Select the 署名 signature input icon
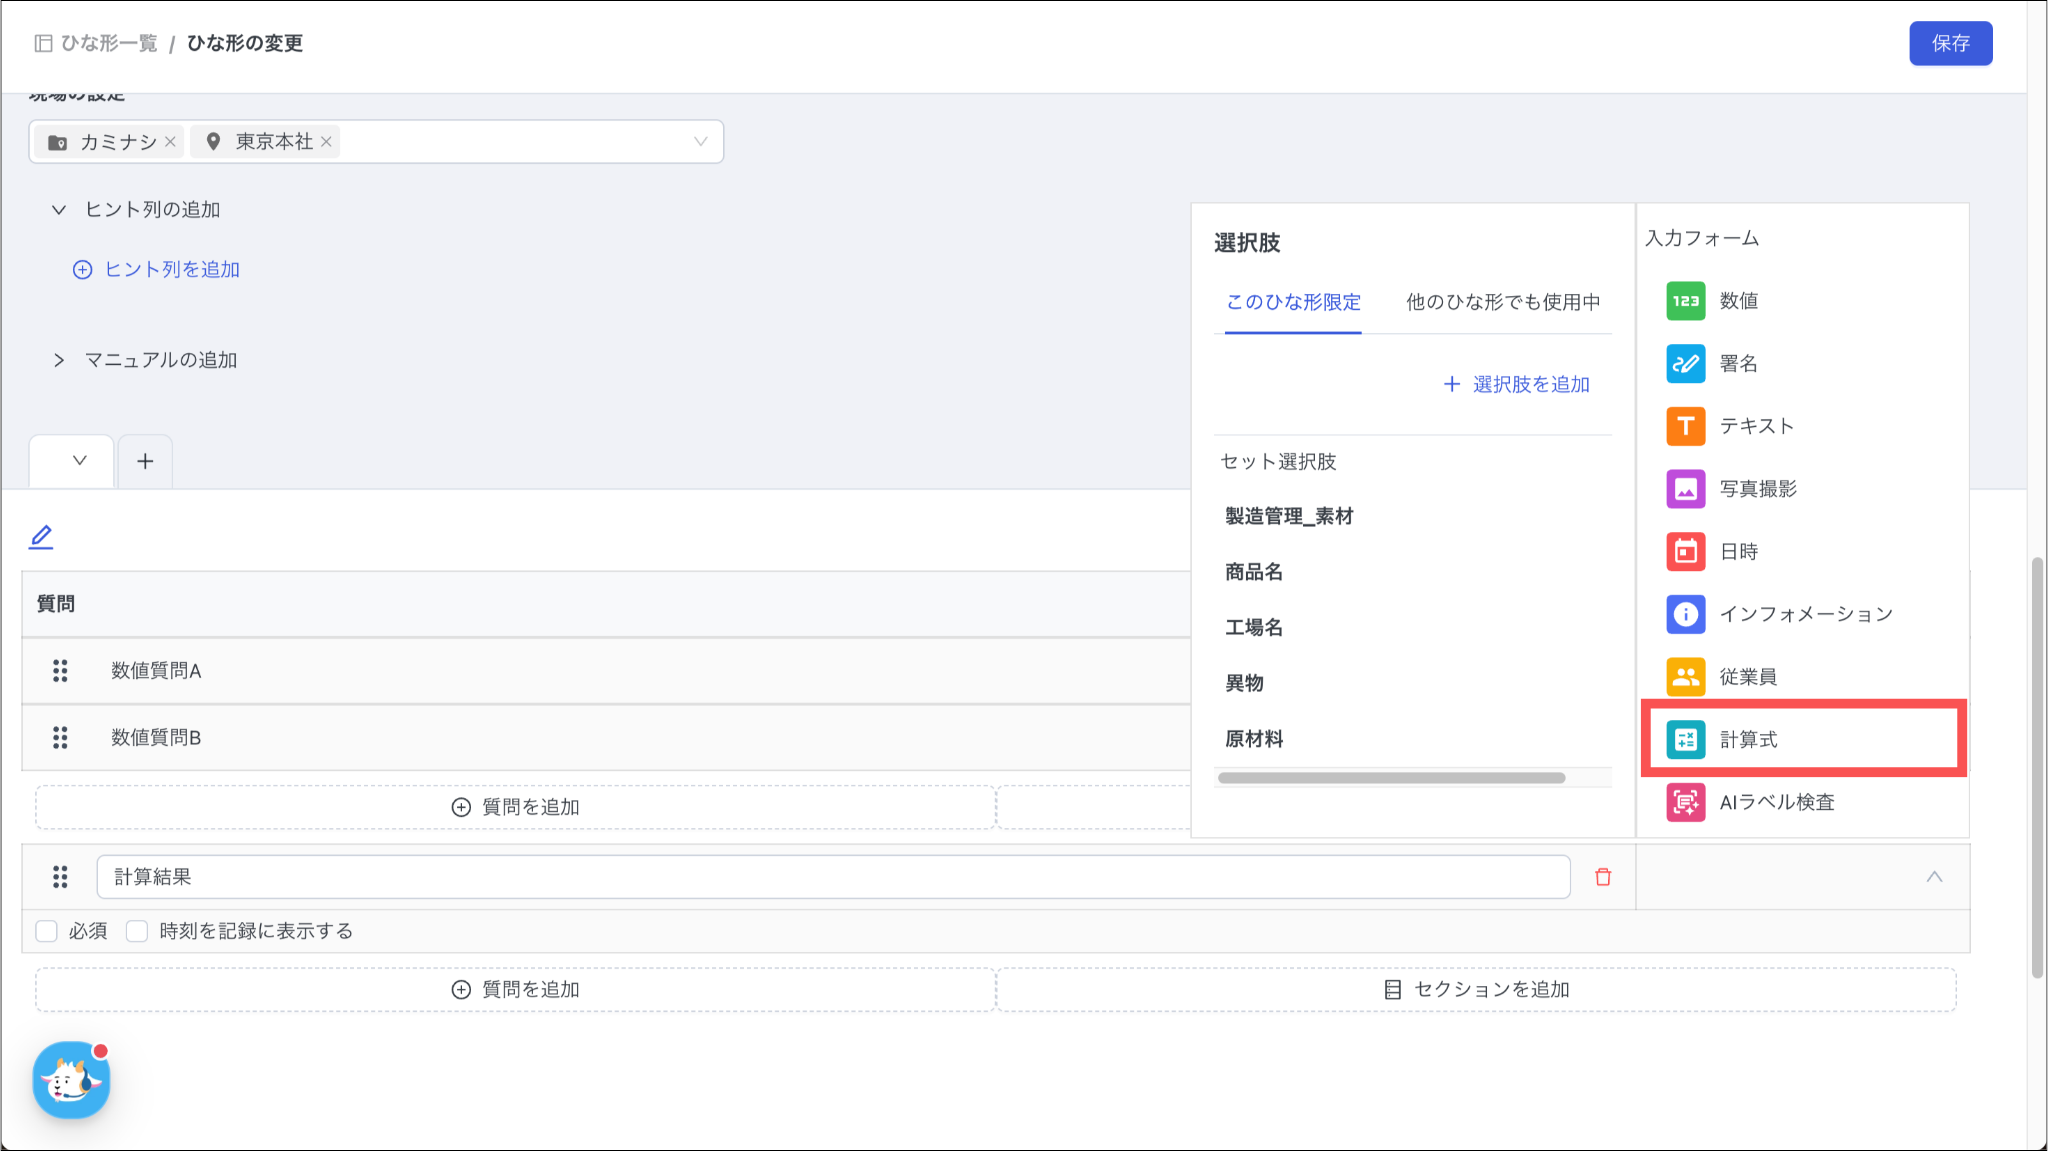The width and height of the screenshot is (2048, 1151). [x=1685, y=364]
